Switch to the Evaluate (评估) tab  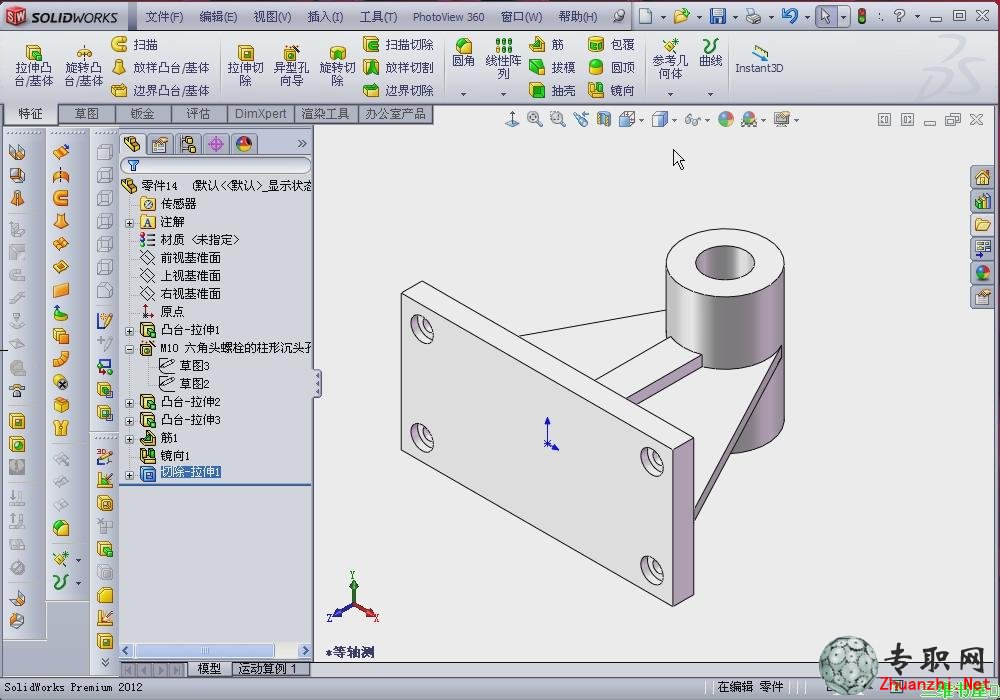(x=198, y=113)
